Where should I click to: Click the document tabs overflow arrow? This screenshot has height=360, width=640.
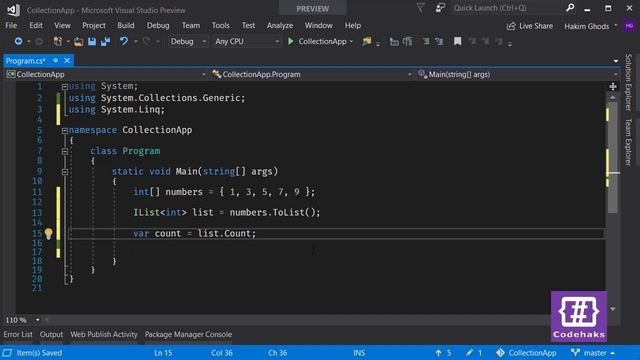click(x=616, y=61)
